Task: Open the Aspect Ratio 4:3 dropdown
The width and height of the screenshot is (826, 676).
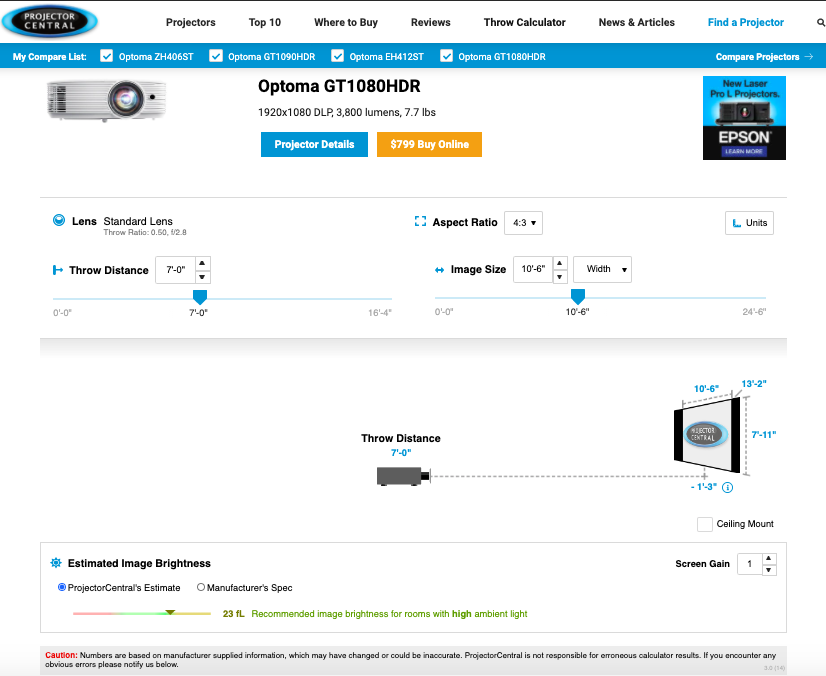Action: (524, 223)
